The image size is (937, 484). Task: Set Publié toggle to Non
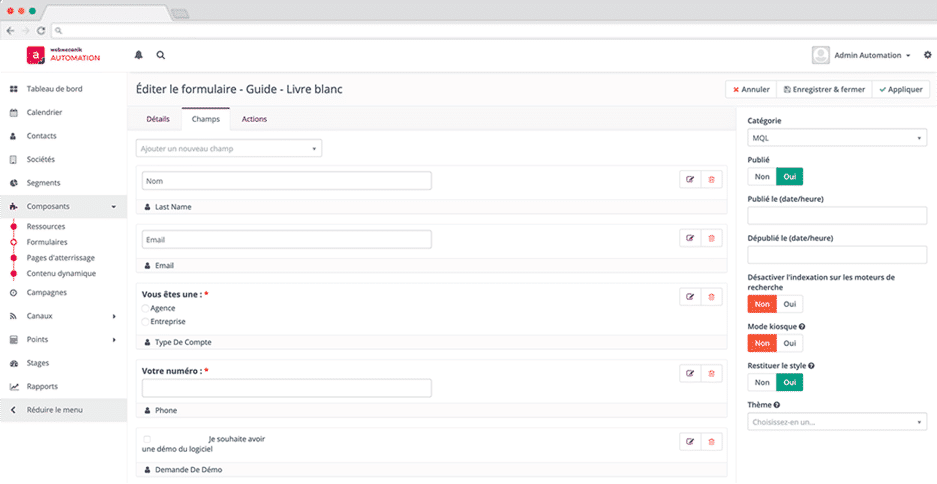(x=762, y=176)
